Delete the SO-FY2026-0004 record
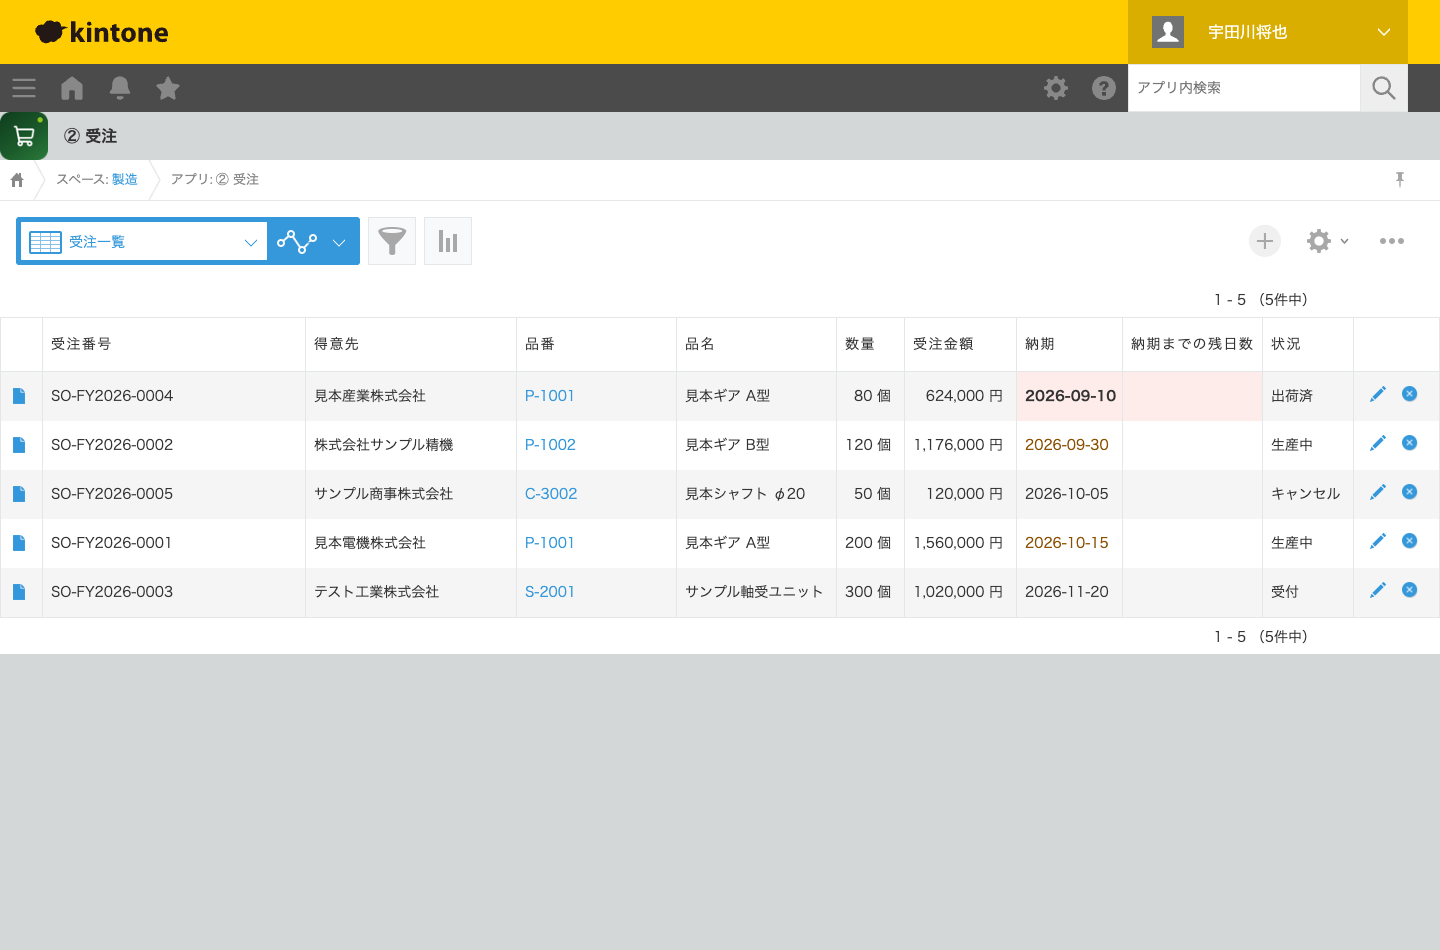The height and width of the screenshot is (950, 1440). coord(1410,394)
